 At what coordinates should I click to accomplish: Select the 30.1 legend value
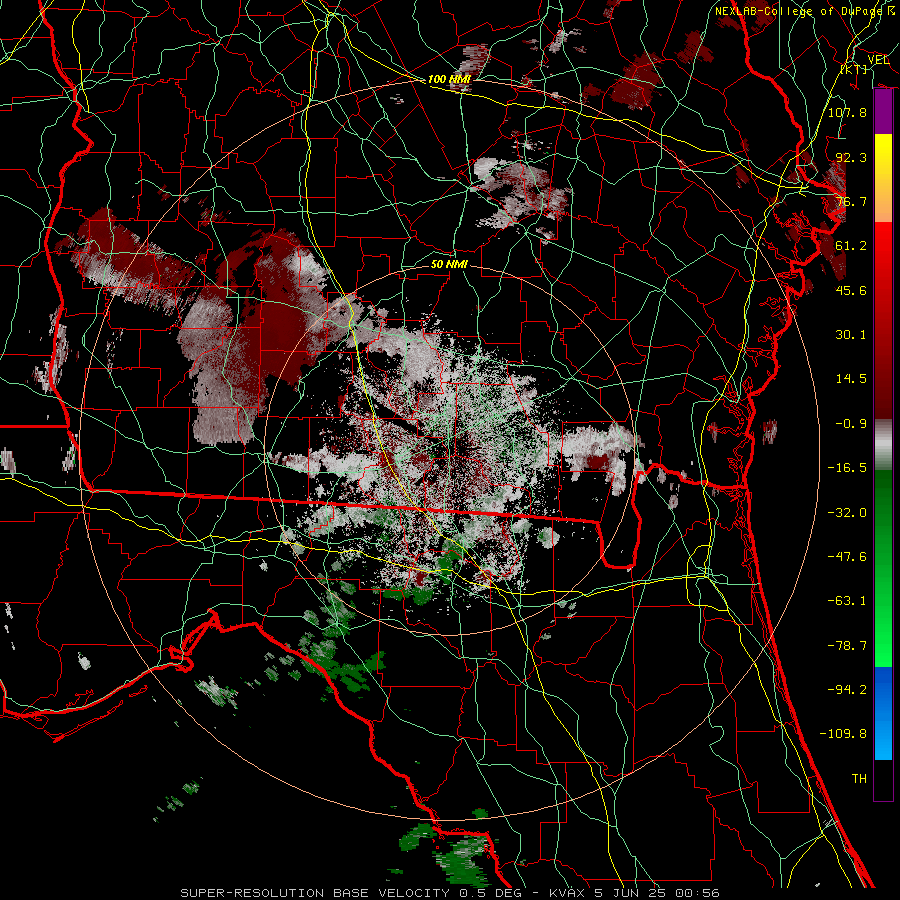click(851, 335)
